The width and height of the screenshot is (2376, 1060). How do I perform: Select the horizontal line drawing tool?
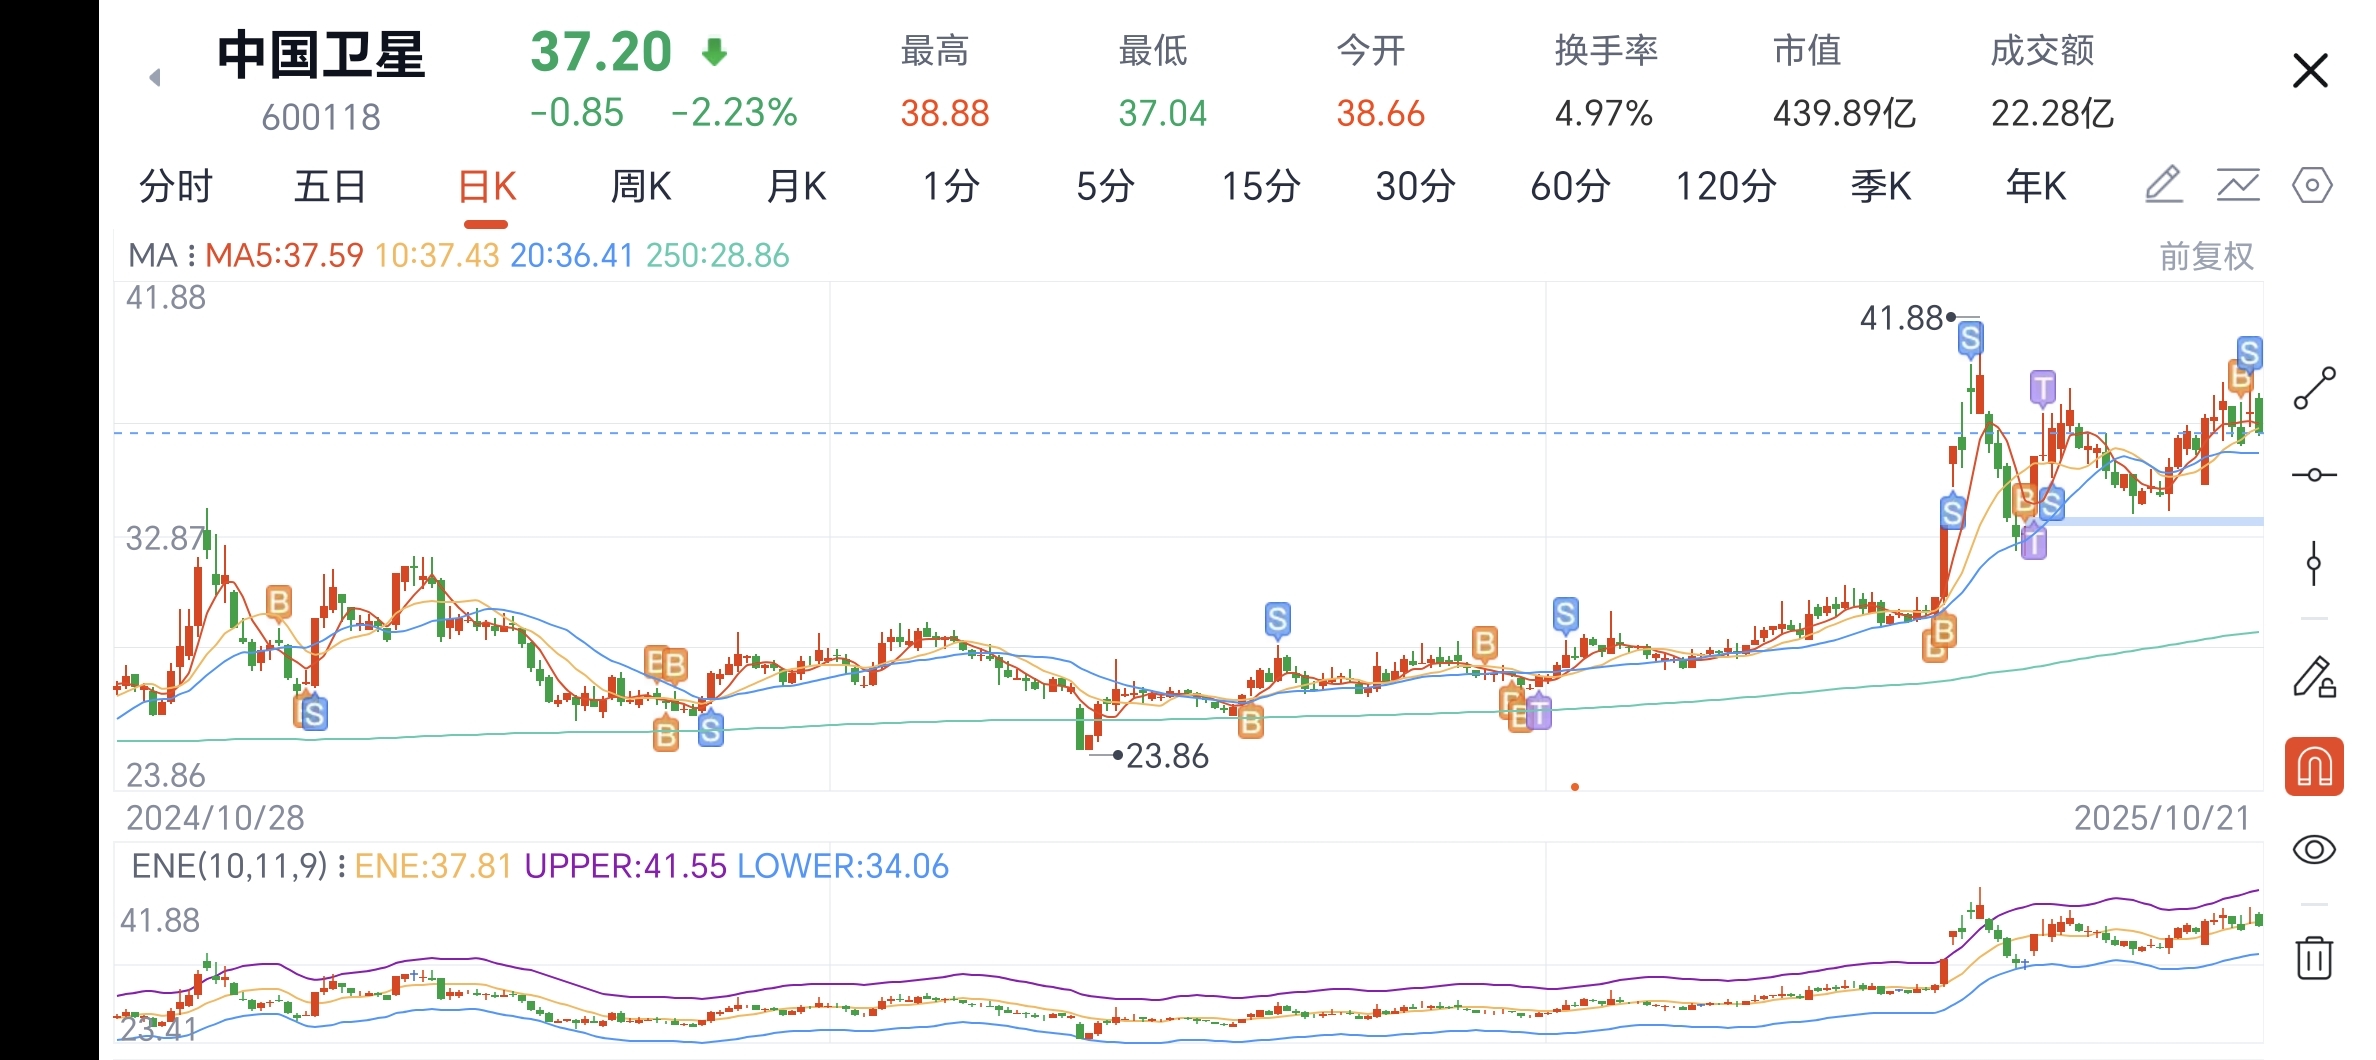click(x=2314, y=475)
